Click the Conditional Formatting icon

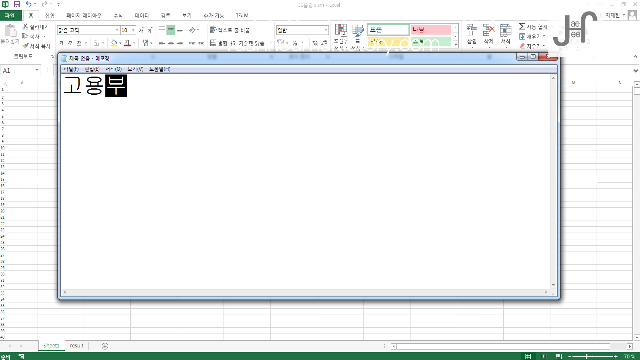coord(340,30)
